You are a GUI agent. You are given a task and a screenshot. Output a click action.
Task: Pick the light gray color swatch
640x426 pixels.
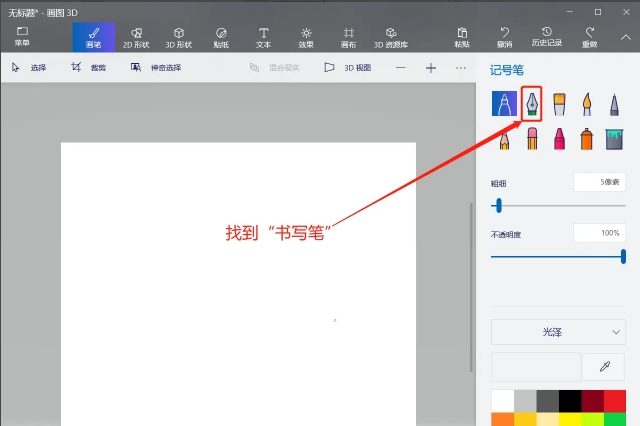(525, 401)
